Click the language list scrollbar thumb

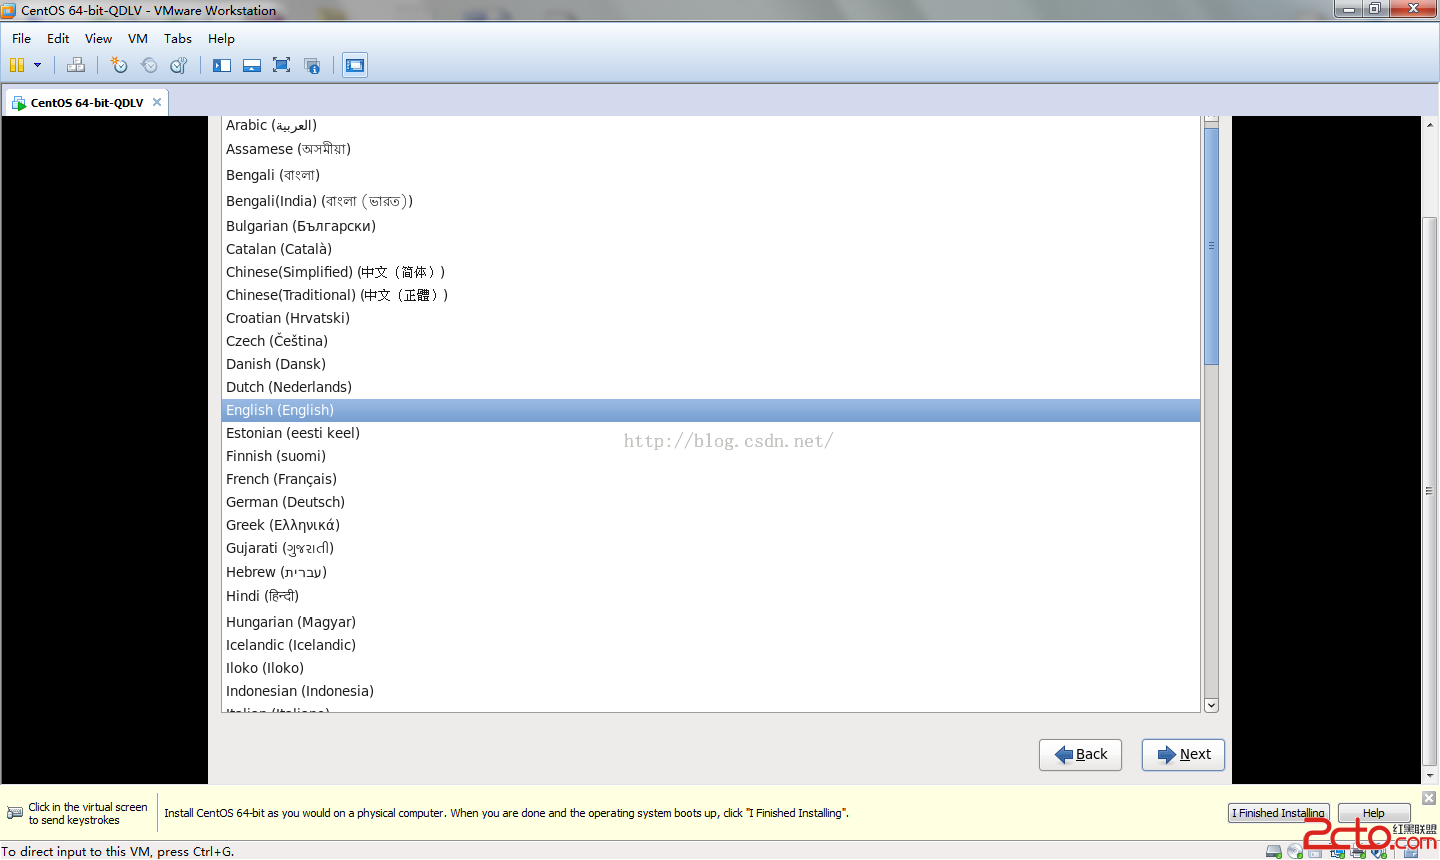[1211, 246]
